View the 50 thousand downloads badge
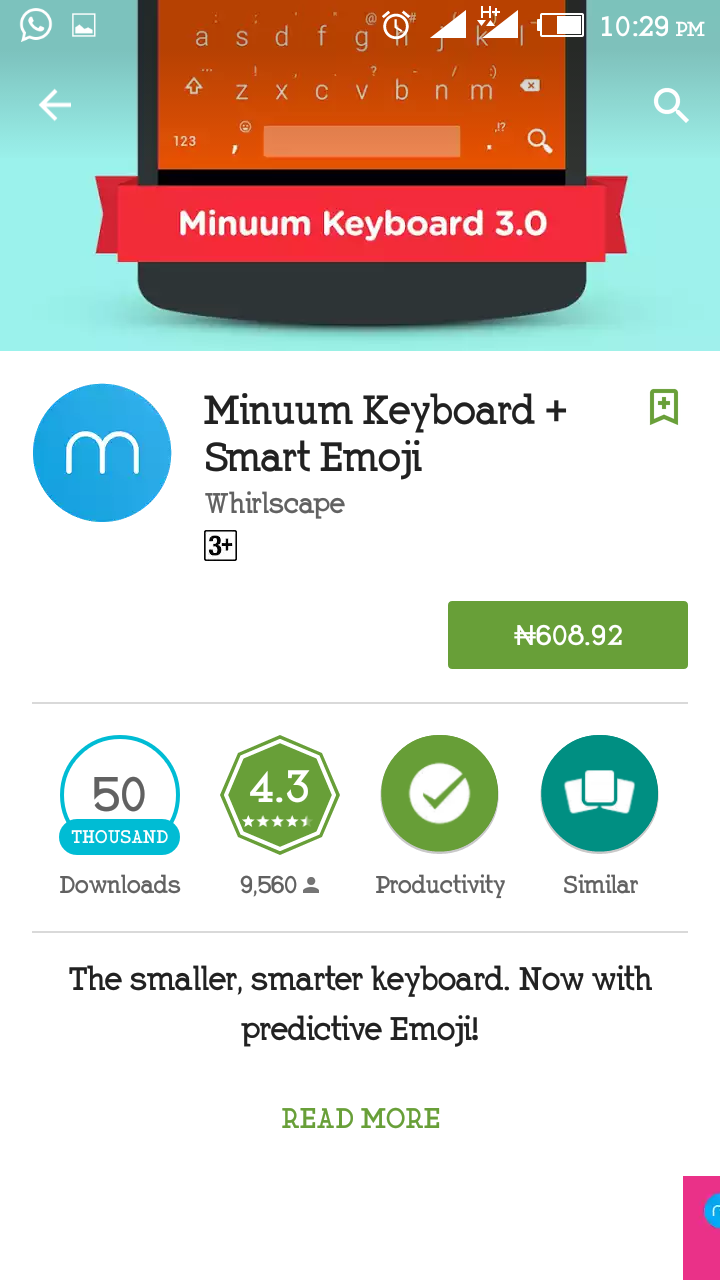 click(120, 795)
